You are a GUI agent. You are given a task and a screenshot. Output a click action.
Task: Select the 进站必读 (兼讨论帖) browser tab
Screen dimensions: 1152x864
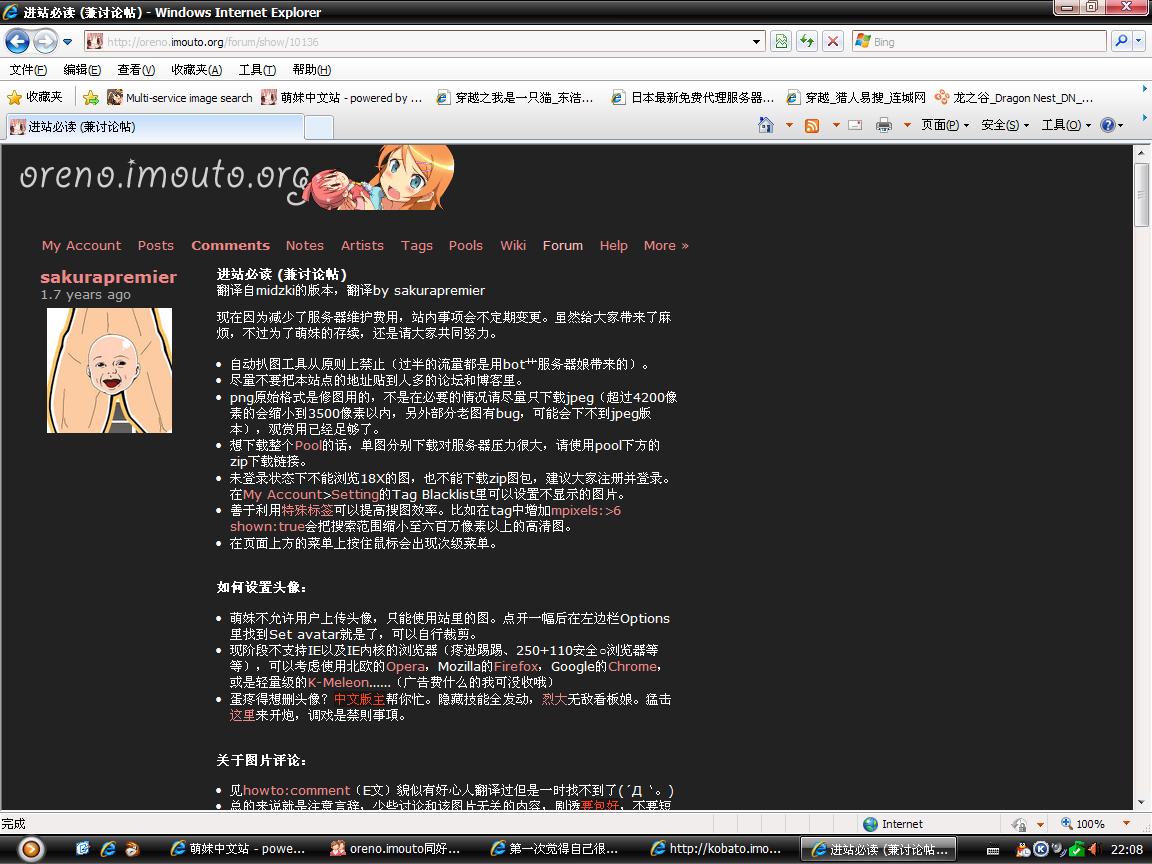coord(154,126)
